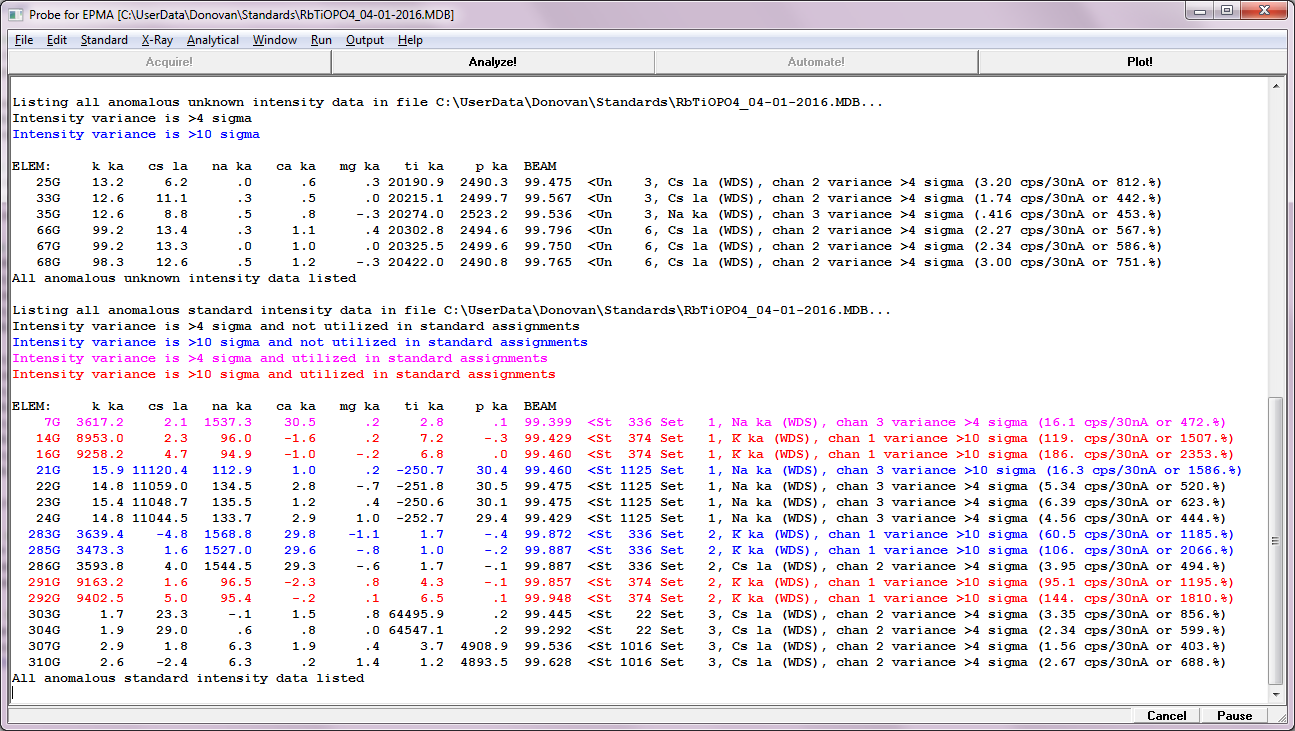
Task: Open the Probe for EPMA title bar icon
Action: coord(16,13)
